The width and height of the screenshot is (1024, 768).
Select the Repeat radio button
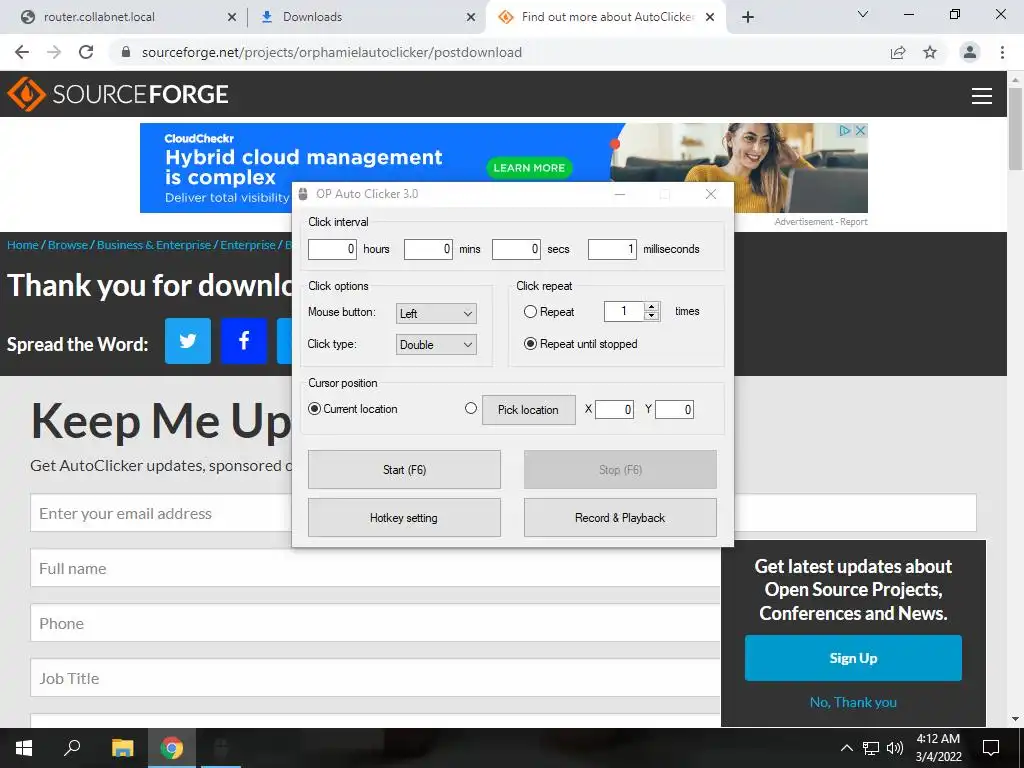[530, 312]
